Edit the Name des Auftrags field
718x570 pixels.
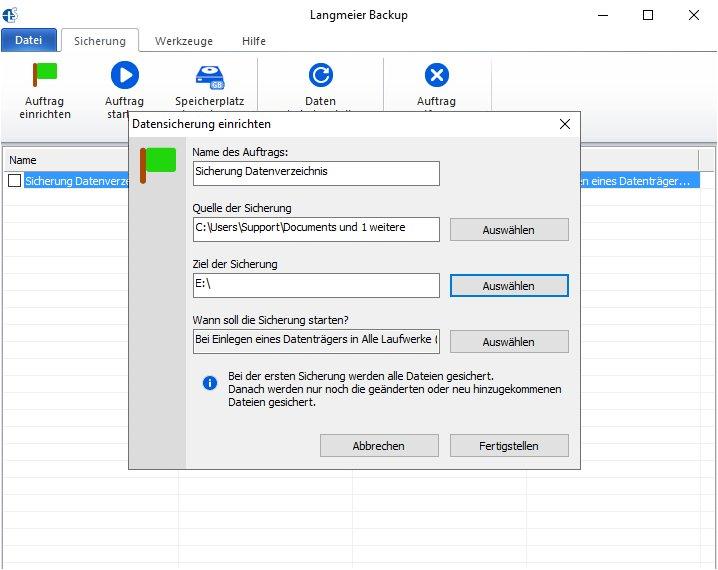(x=316, y=173)
